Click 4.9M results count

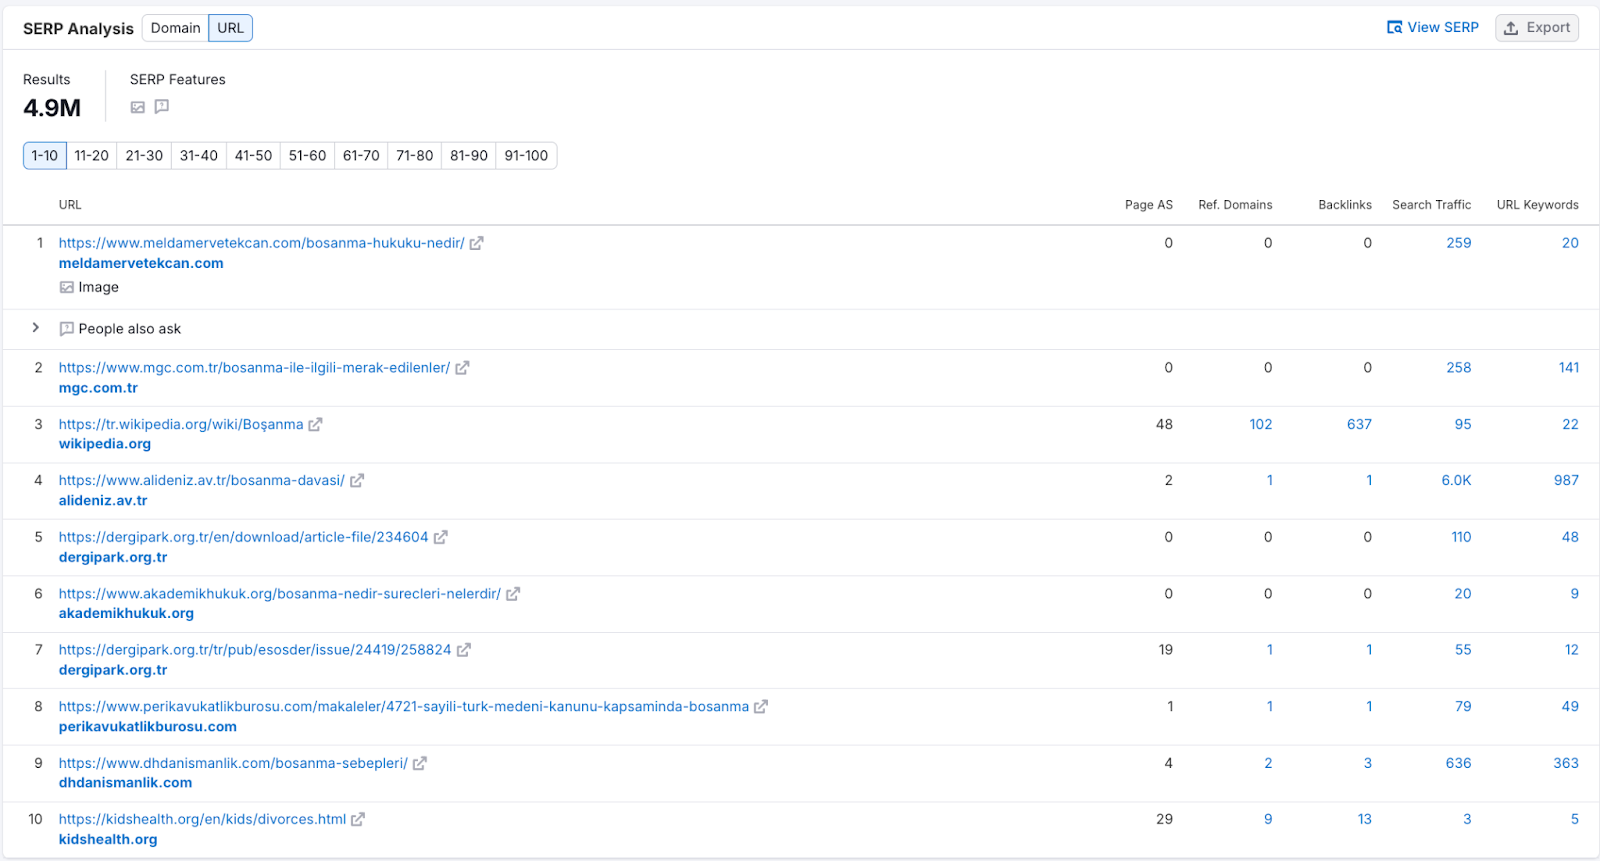pos(52,108)
